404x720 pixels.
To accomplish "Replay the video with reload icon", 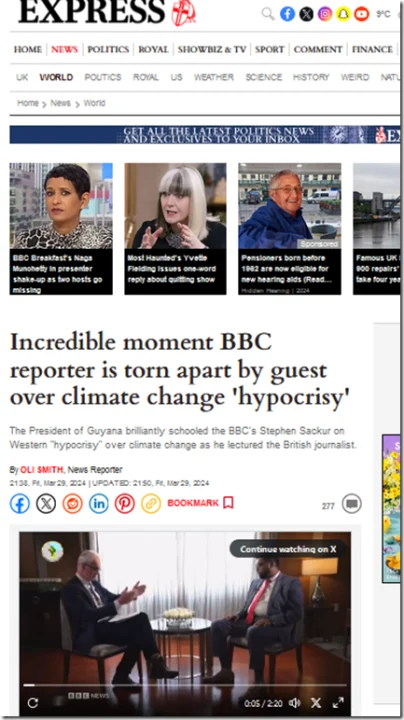I will click(33, 703).
